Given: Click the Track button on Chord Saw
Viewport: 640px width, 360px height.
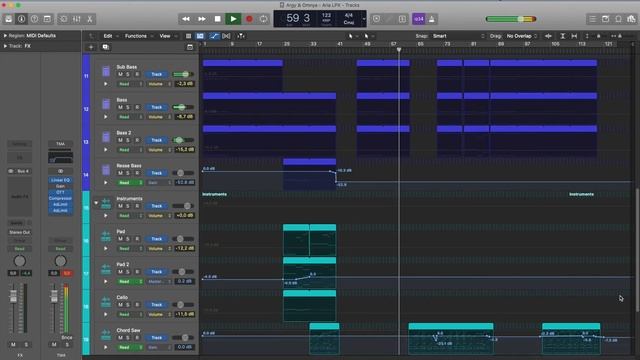Looking at the screenshot, I should point(157,338).
